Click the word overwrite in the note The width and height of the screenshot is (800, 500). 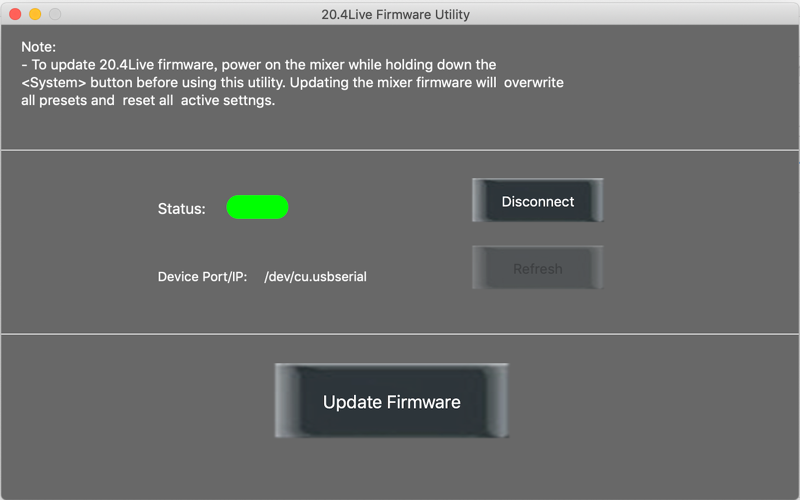[x=534, y=83]
